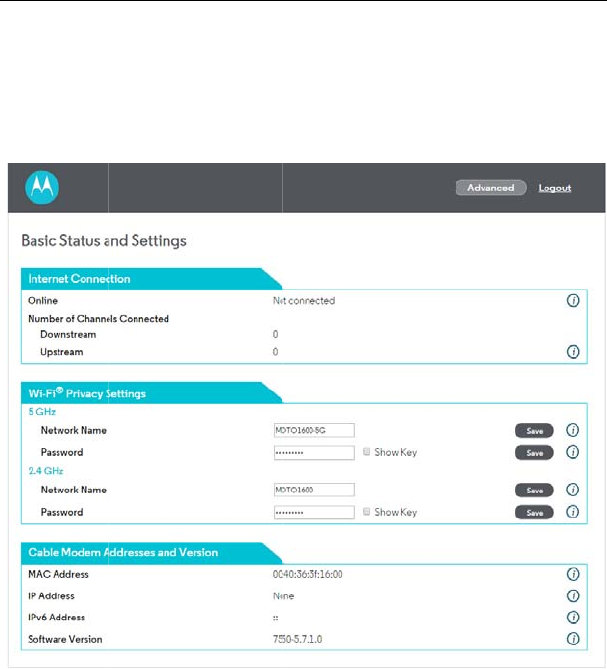607x669 pixels.
Task: Open info icon for IPv6 Address
Action: (573, 617)
